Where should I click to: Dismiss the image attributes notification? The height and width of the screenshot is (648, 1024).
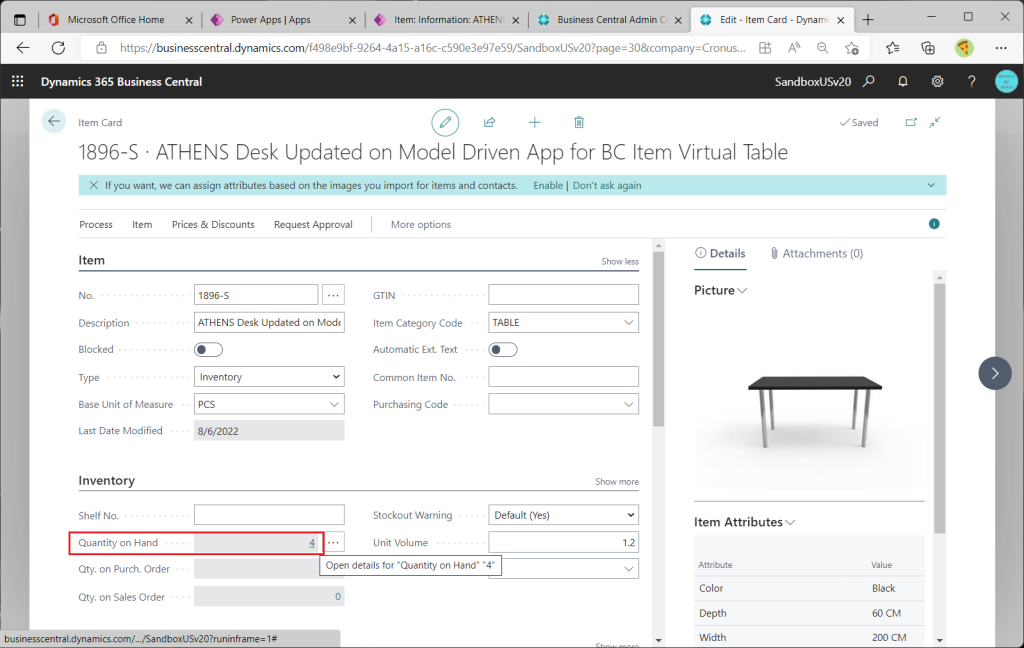pos(93,186)
